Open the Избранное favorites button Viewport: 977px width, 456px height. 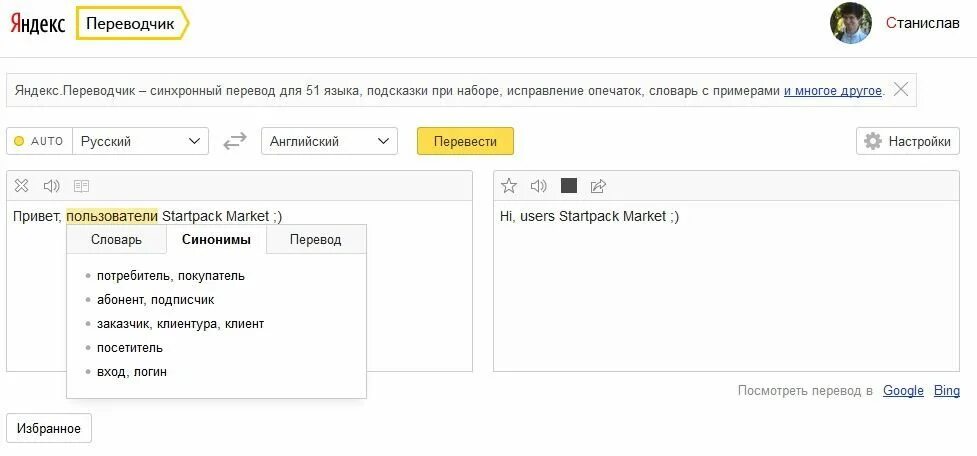(49, 429)
